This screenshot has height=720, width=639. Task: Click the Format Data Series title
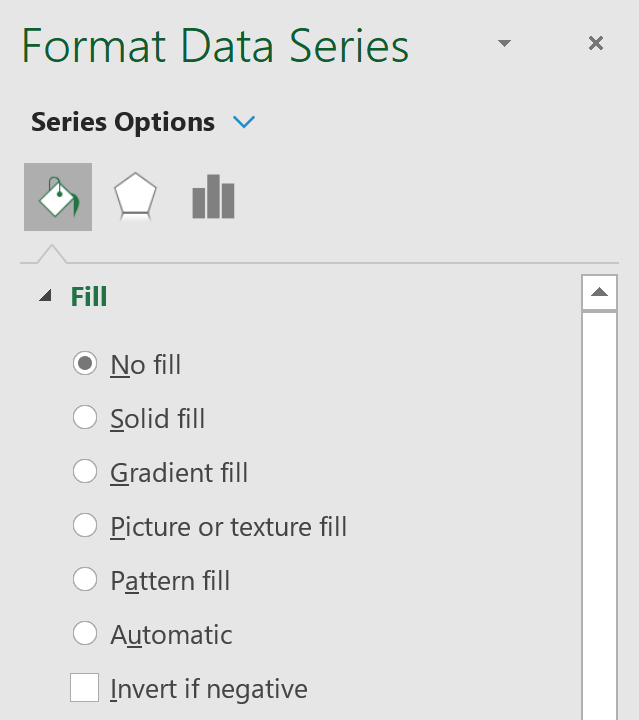click(x=215, y=47)
